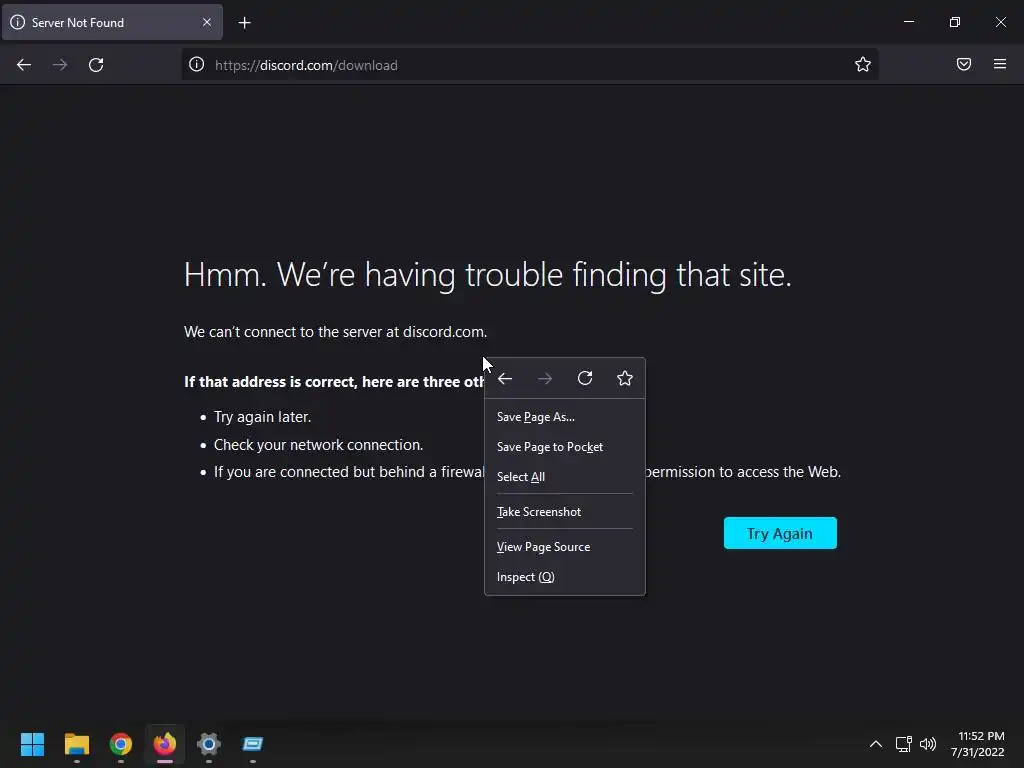Reload the page using toolbar refresh icon
The image size is (1024, 768).
point(96,65)
